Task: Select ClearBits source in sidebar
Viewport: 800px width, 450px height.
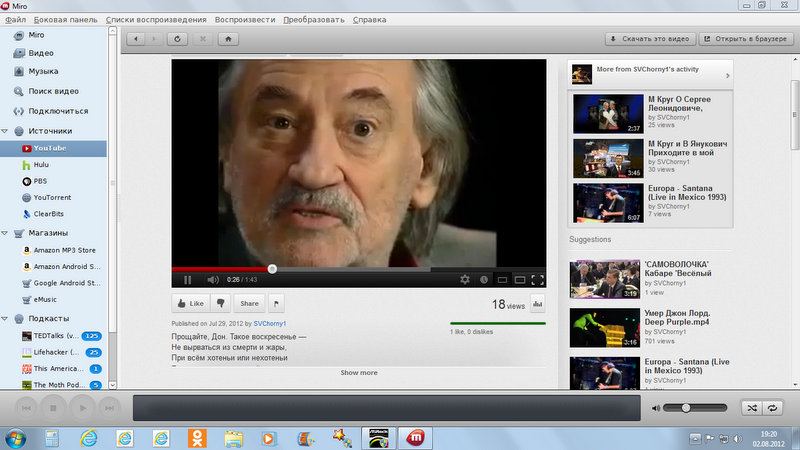Action: click(x=54, y=214)
